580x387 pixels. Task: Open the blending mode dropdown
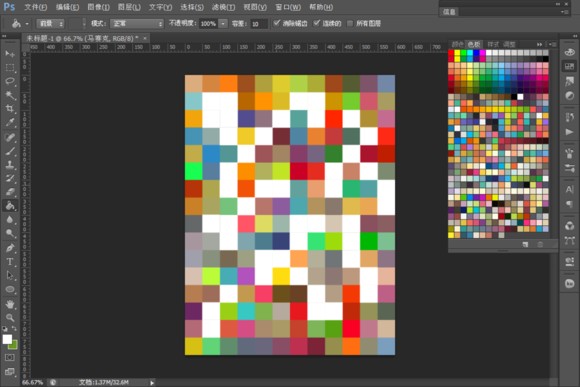[137, 24]
